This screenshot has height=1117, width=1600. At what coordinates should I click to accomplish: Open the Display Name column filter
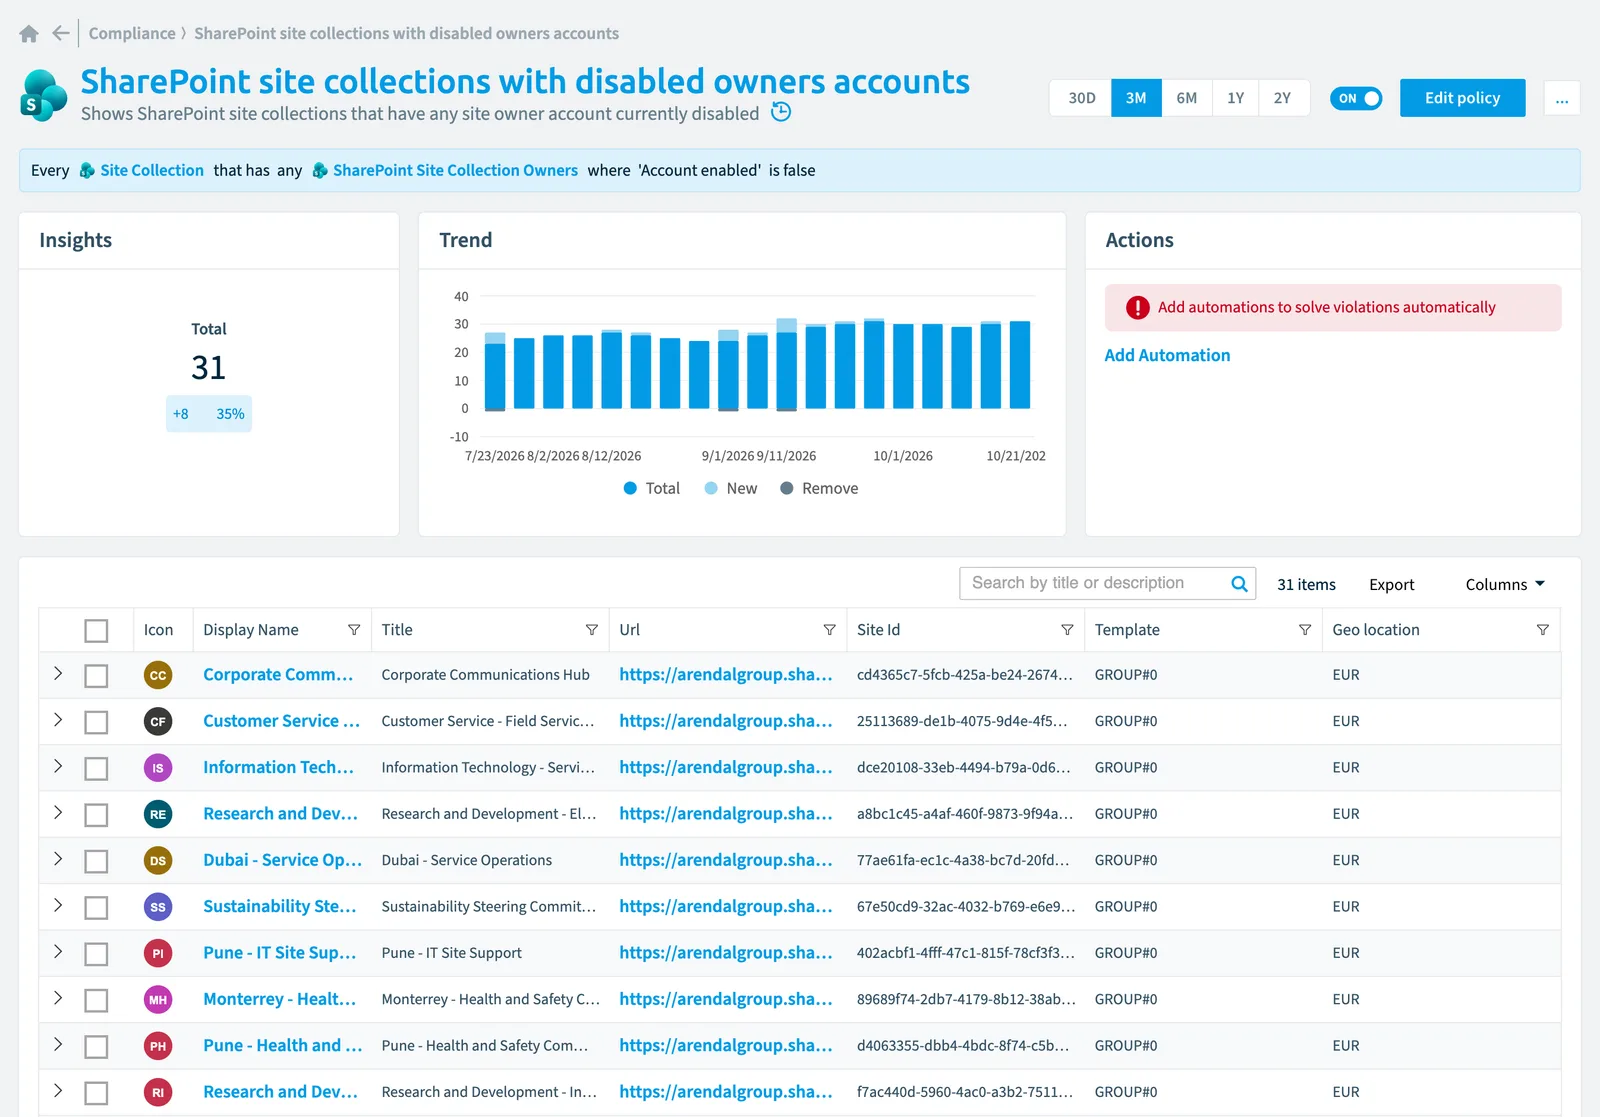354,630
